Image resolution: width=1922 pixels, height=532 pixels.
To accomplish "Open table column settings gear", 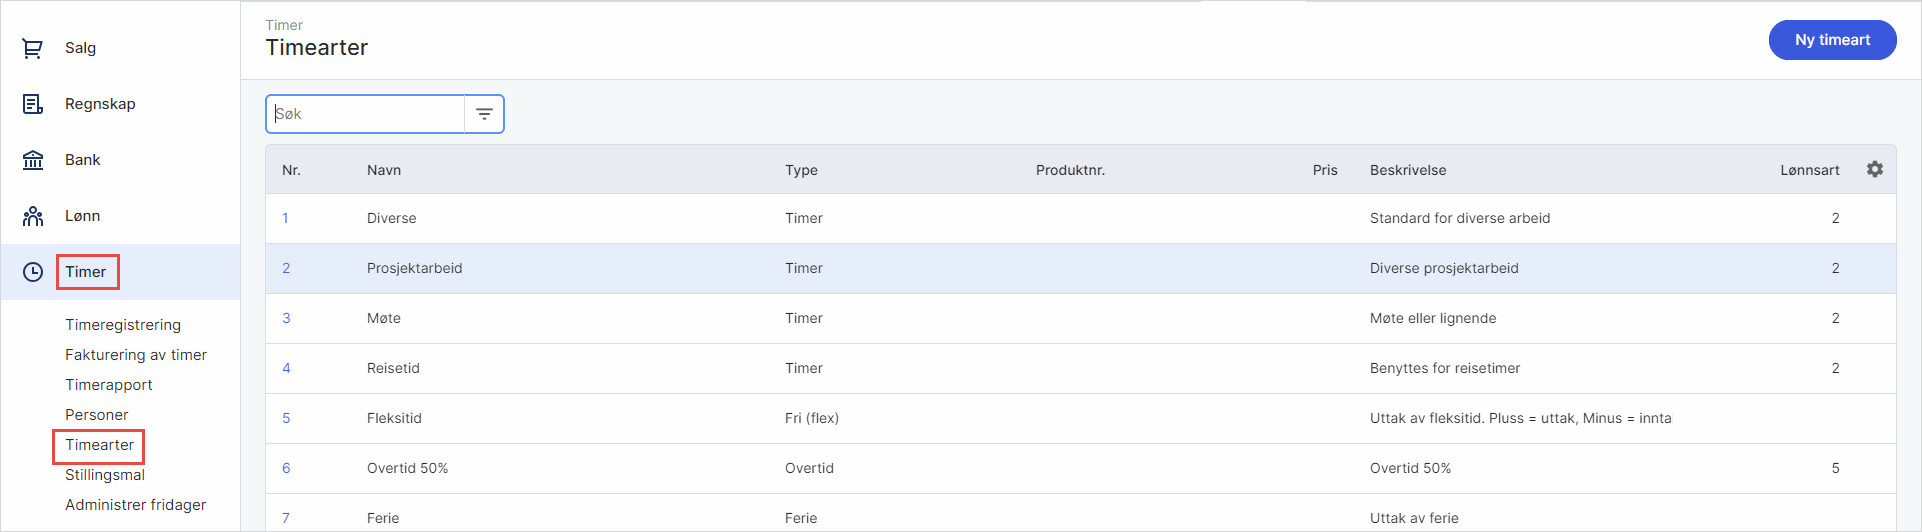I will pos(1874,170).
